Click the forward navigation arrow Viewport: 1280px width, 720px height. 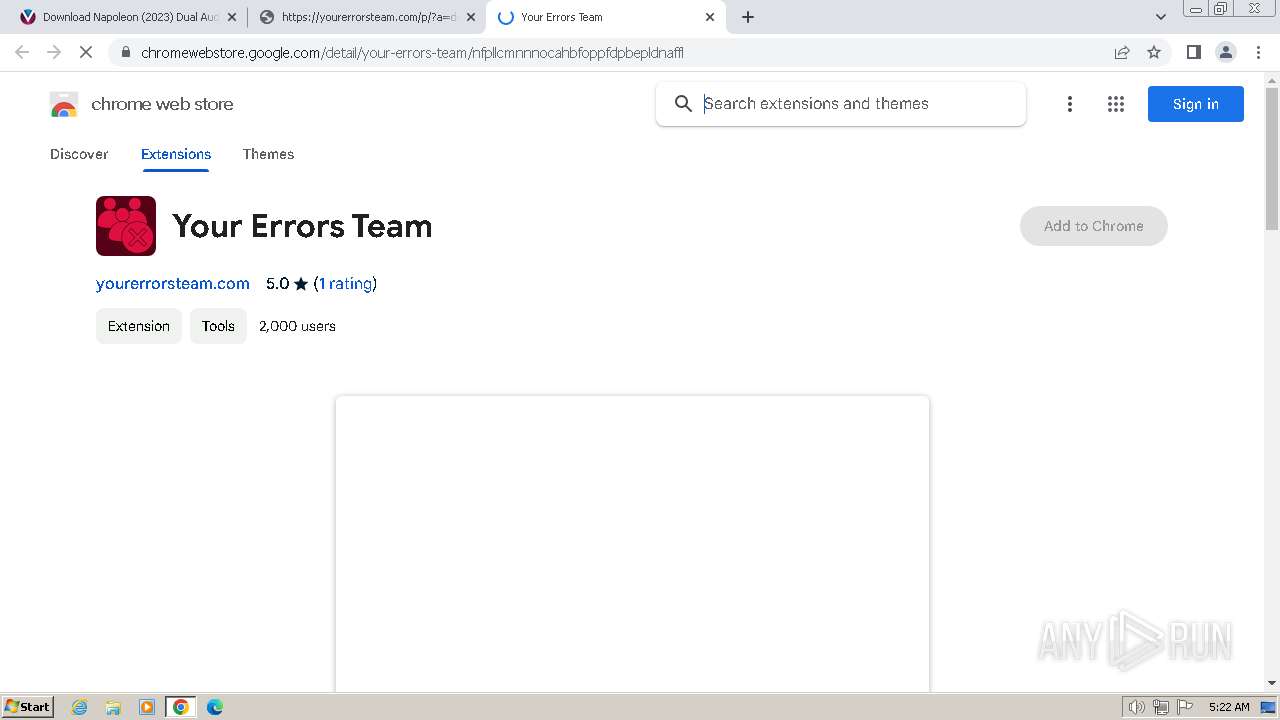point(54,52)
